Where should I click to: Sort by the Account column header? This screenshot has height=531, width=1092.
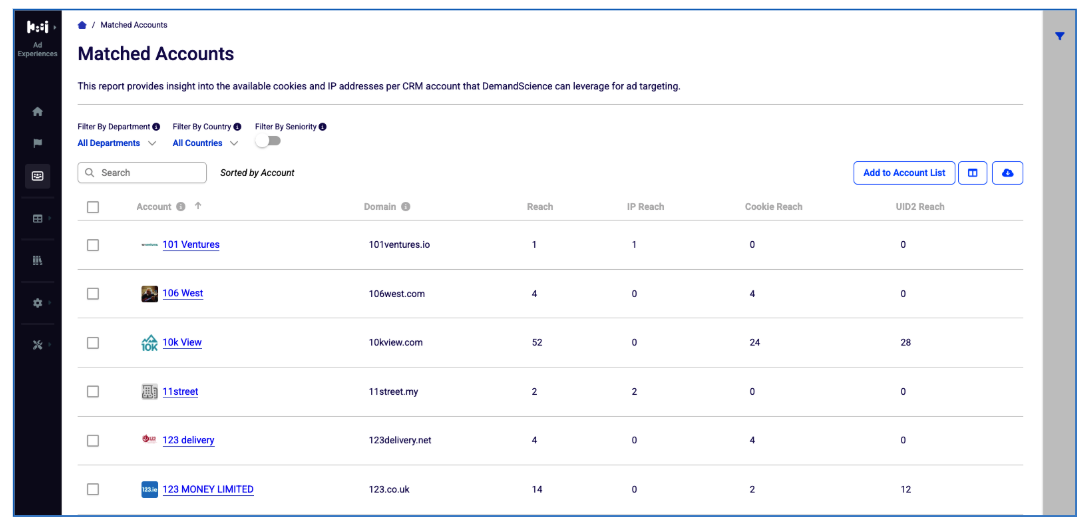153,207
